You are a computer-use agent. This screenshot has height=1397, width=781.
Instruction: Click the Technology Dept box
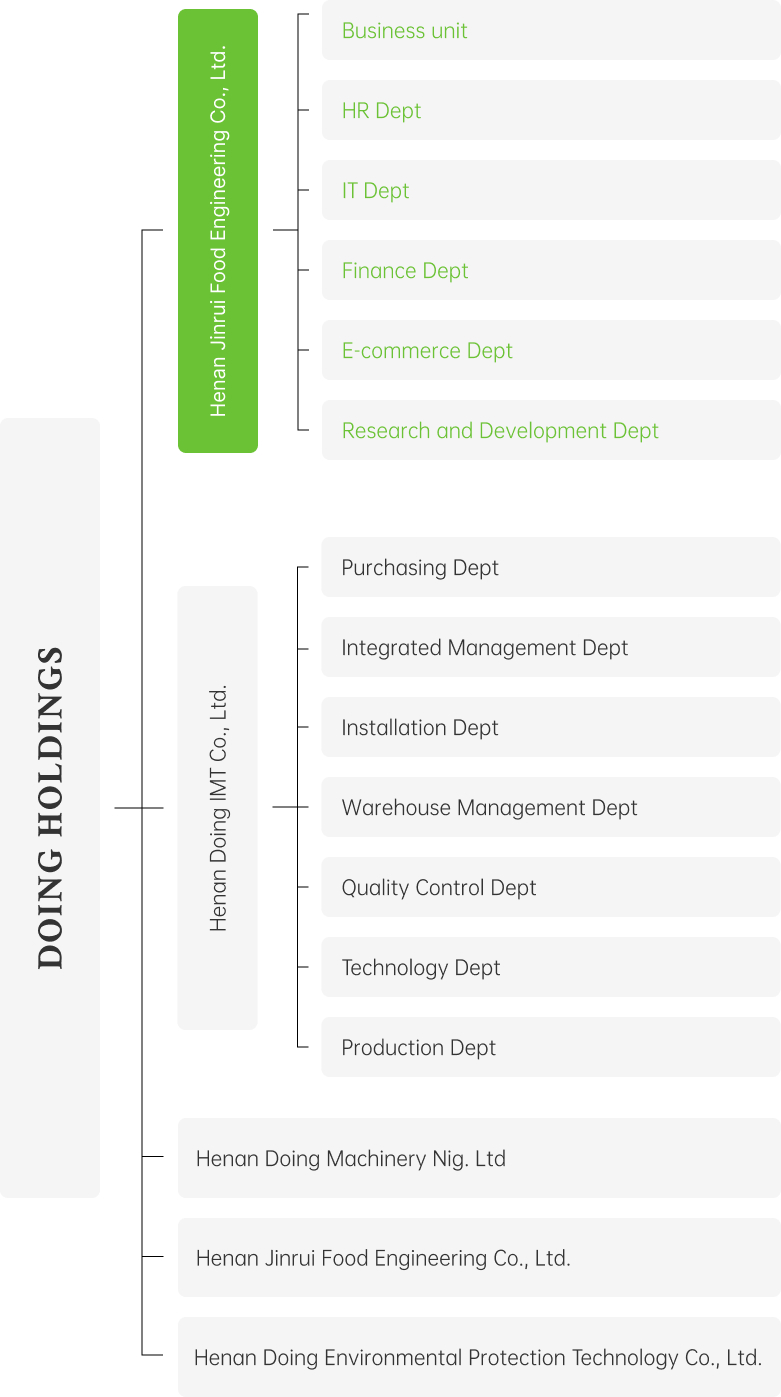pos(551,967)
